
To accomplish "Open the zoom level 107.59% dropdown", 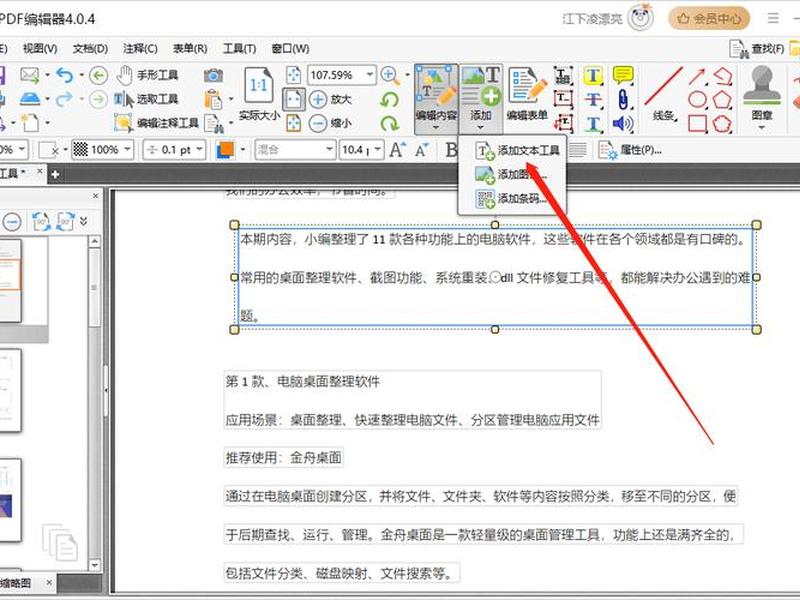I will coord(369,75).
